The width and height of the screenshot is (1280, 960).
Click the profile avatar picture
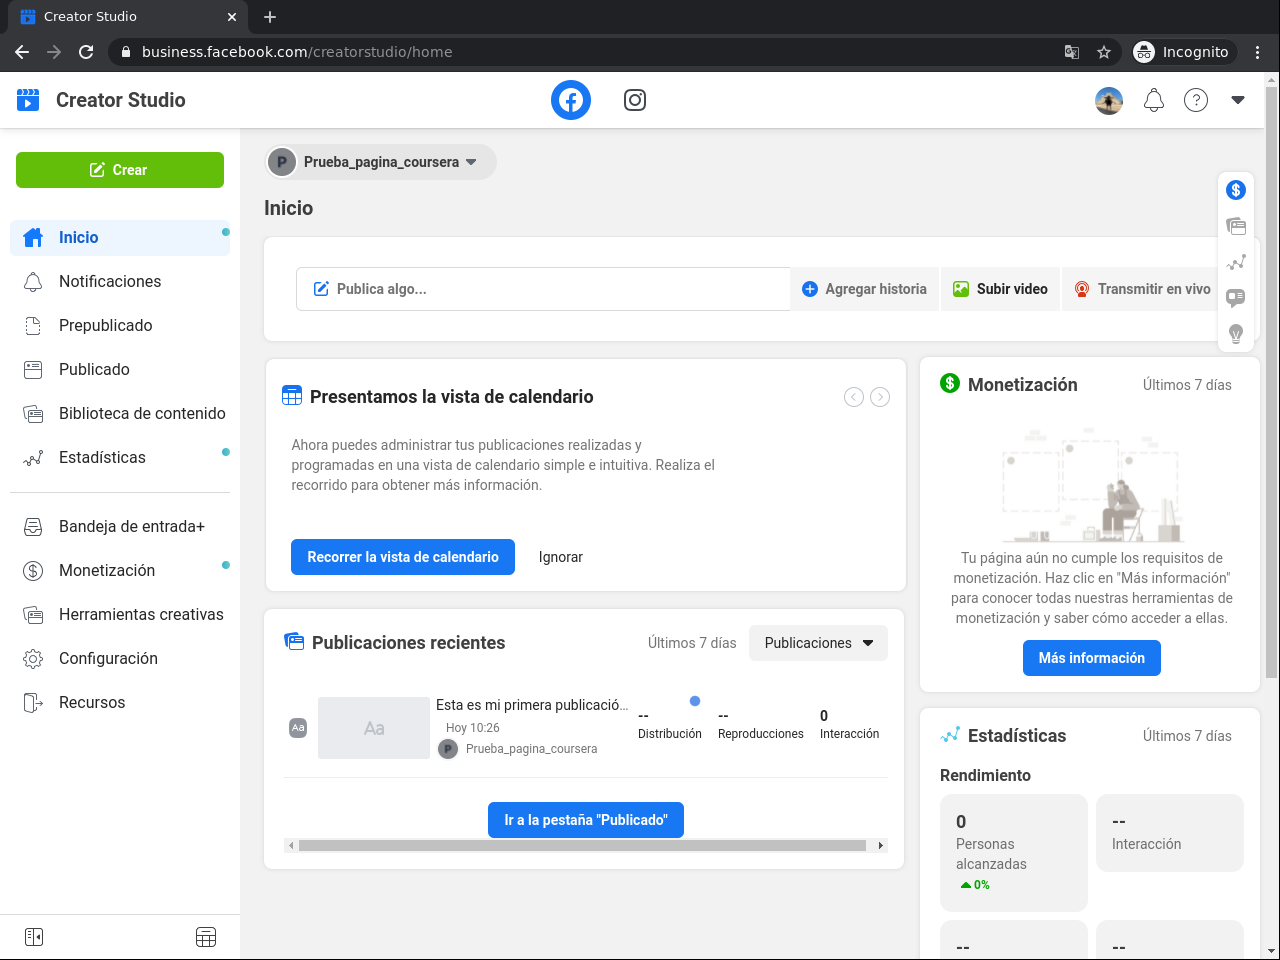[1109, 100]
